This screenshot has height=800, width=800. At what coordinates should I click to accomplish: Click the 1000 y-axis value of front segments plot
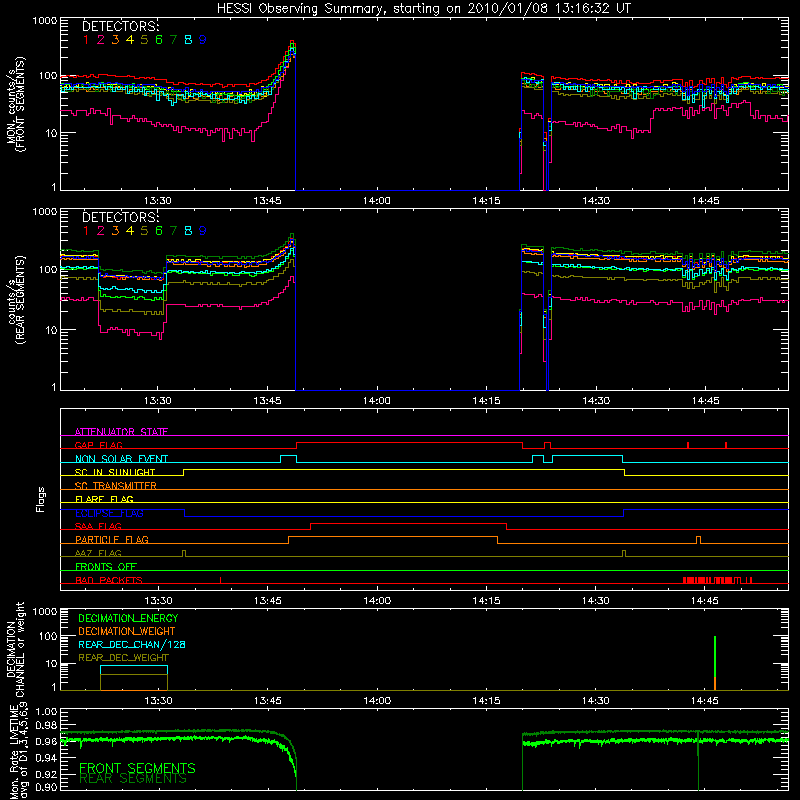pos(44,21)
